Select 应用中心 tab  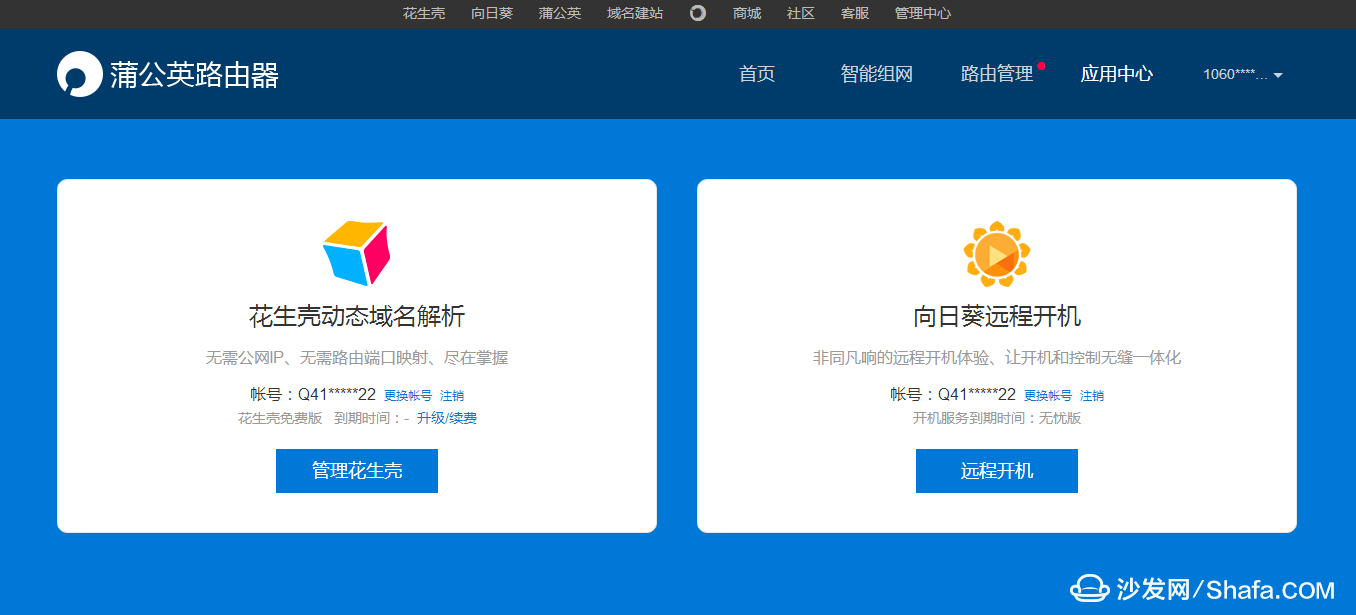(x=1117, y=74)
